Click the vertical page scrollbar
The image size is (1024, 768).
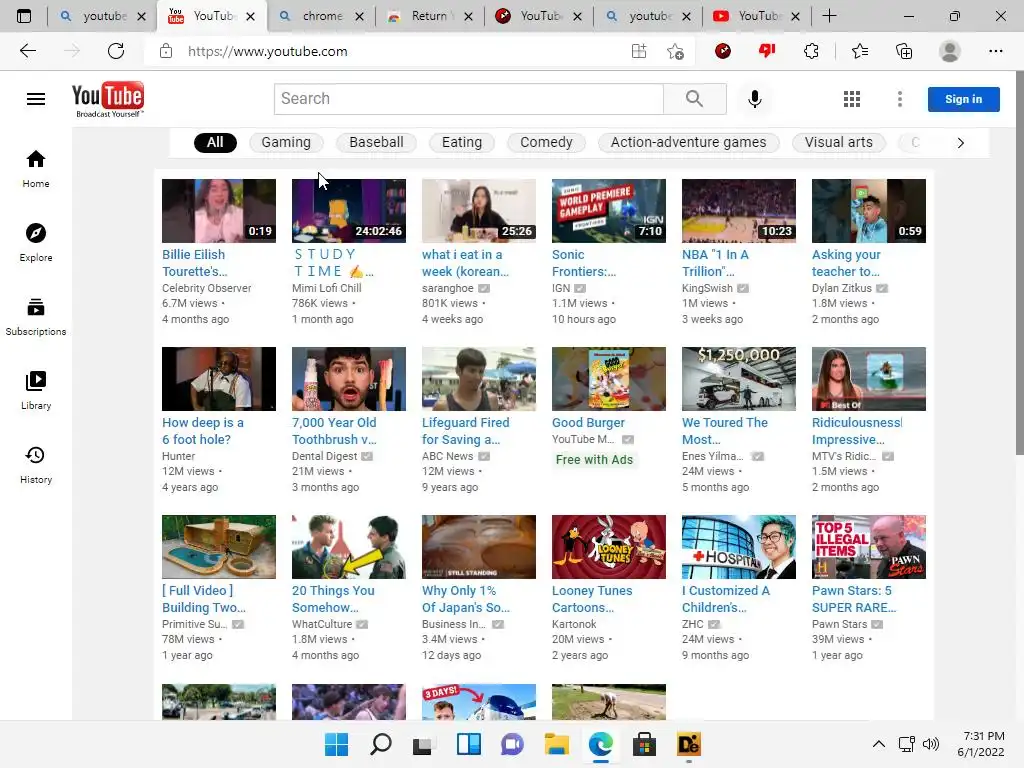coord(1019,264)
